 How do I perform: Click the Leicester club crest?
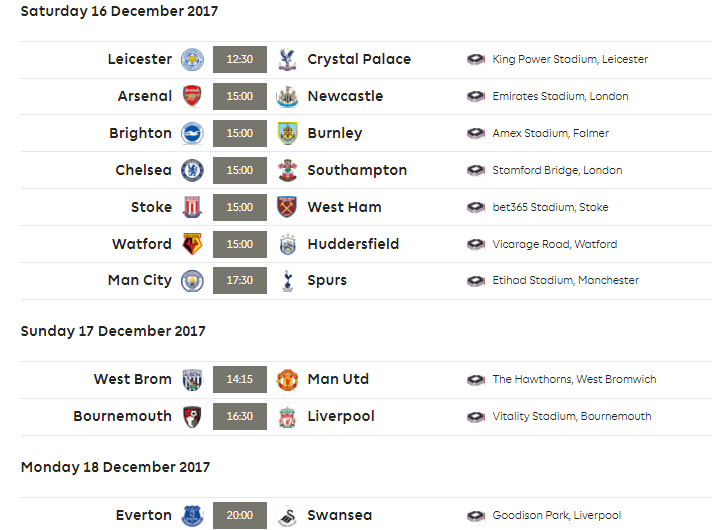tap(192, 59)
